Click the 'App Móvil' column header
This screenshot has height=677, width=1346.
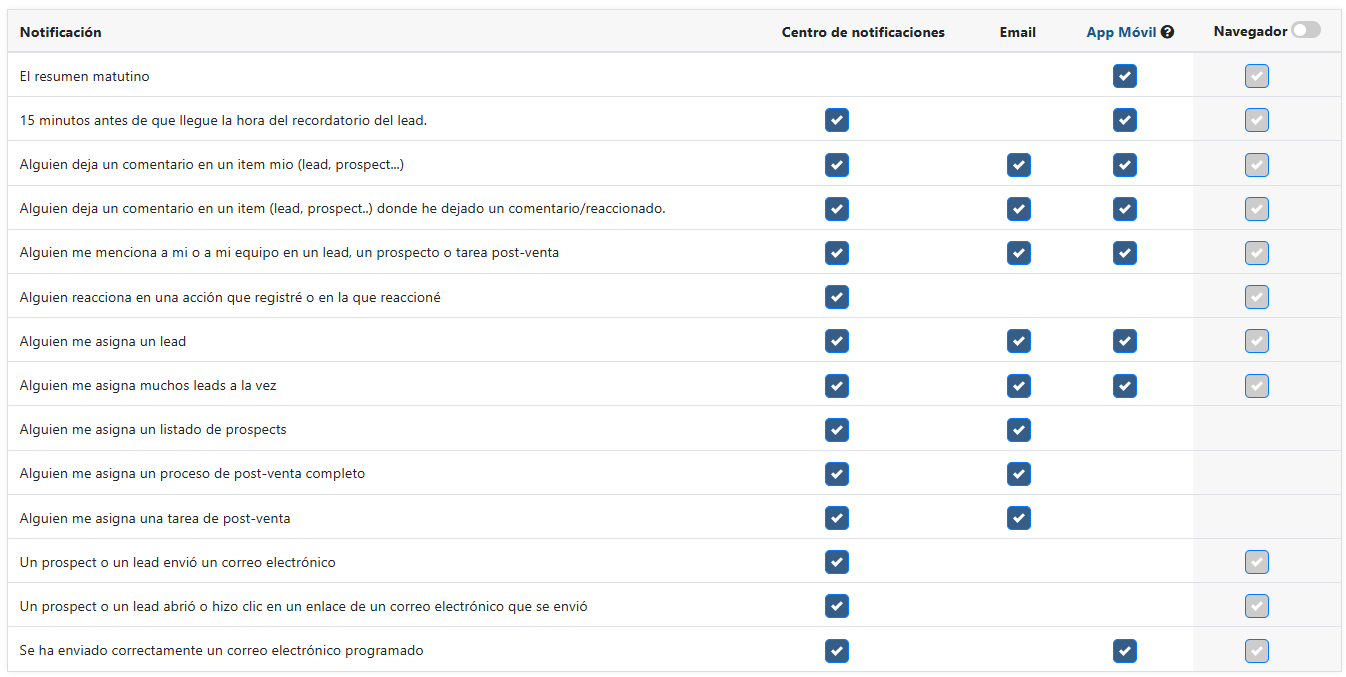click(1121, 31)
